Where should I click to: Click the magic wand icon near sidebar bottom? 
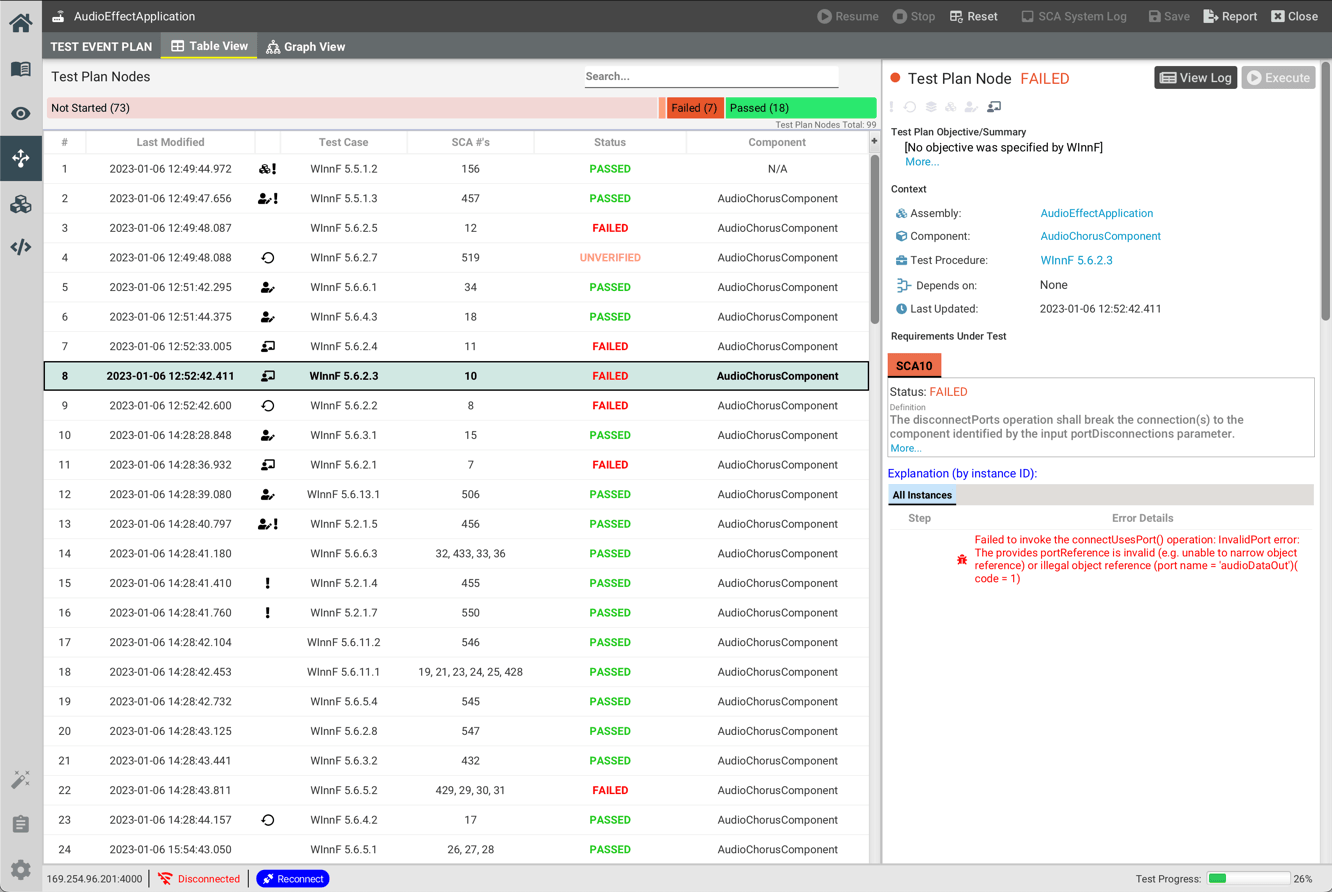tap(20, 779)
